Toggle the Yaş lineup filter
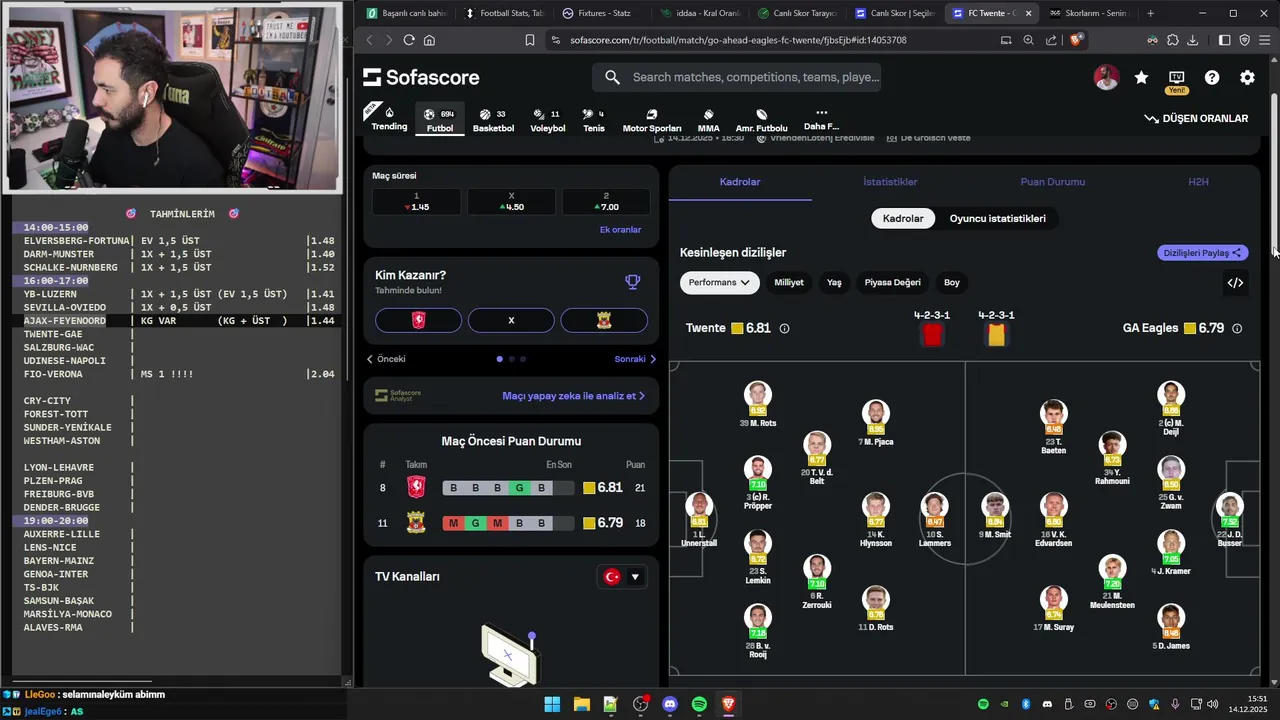The image size is (1280, 720). (x=834, y=283)
